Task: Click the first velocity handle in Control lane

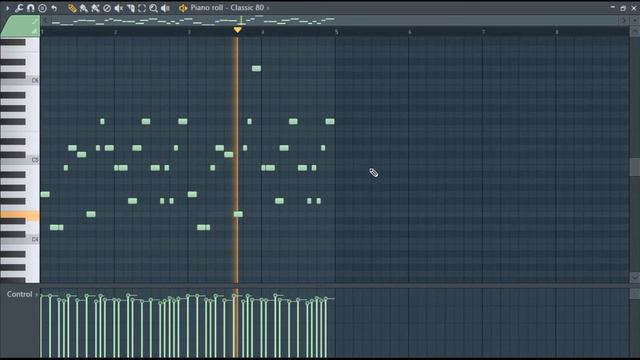Action: tap(42, 296)
